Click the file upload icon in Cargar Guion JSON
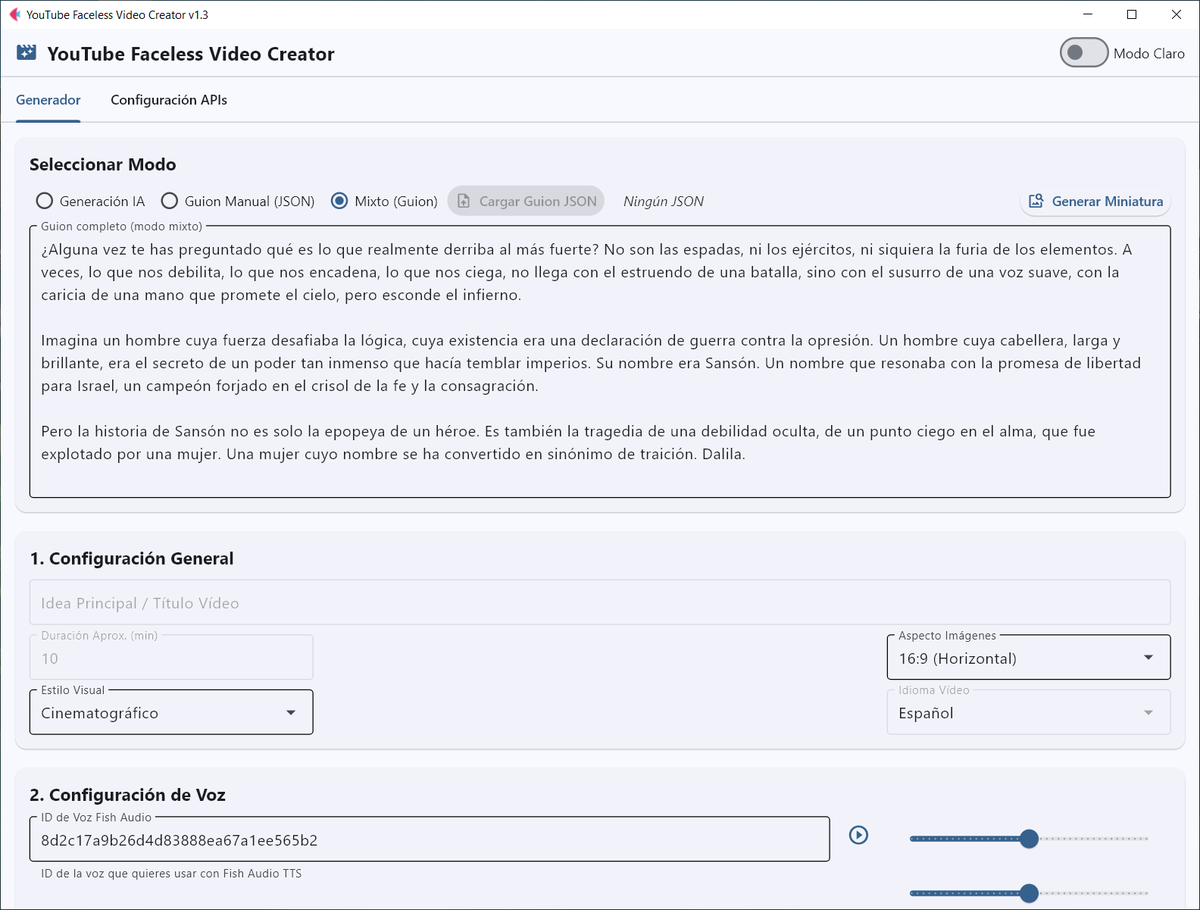Image resolution: width=1200 pixels, height=910 pixels. point(463,200)
